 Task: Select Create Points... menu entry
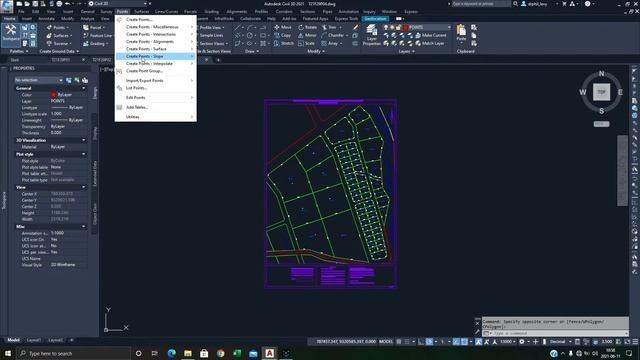[156, 20]
